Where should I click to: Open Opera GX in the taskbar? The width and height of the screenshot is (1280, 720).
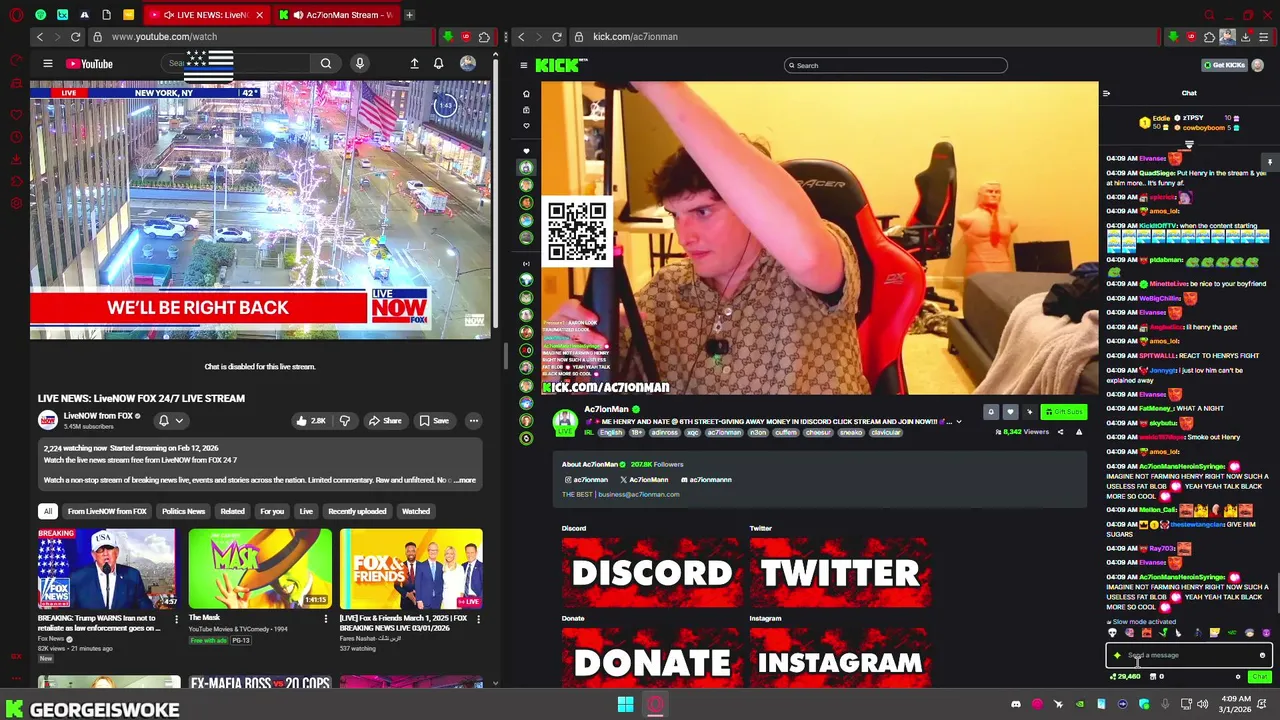(655, 705)
